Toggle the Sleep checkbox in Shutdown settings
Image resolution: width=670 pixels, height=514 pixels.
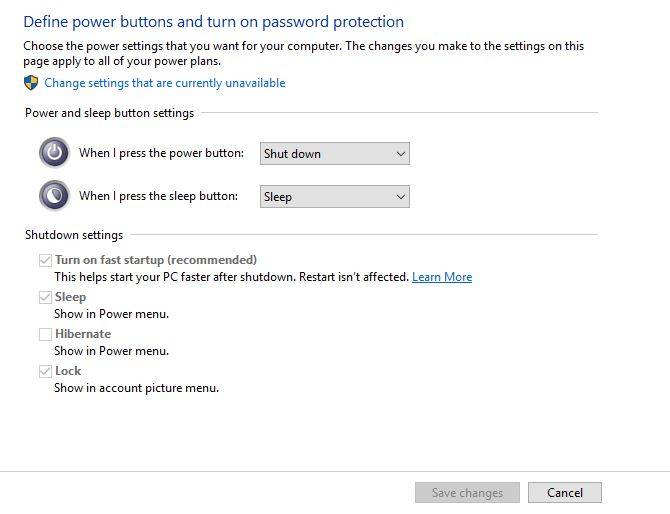pos(45,297)
